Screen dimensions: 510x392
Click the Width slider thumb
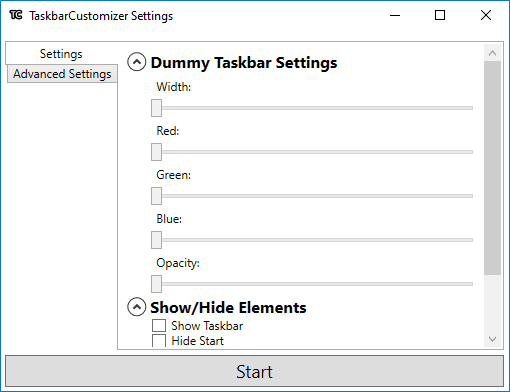[x=156, y=108]
